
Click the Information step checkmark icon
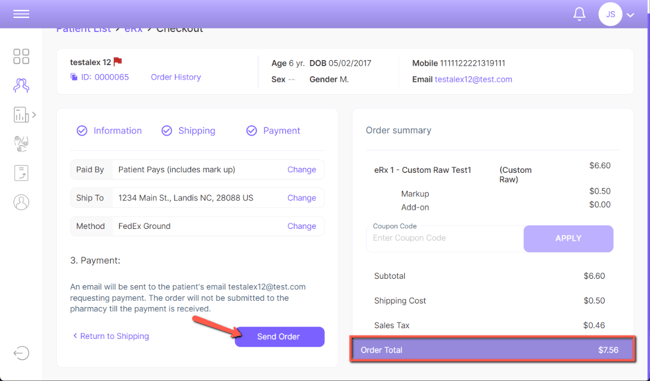82,131
